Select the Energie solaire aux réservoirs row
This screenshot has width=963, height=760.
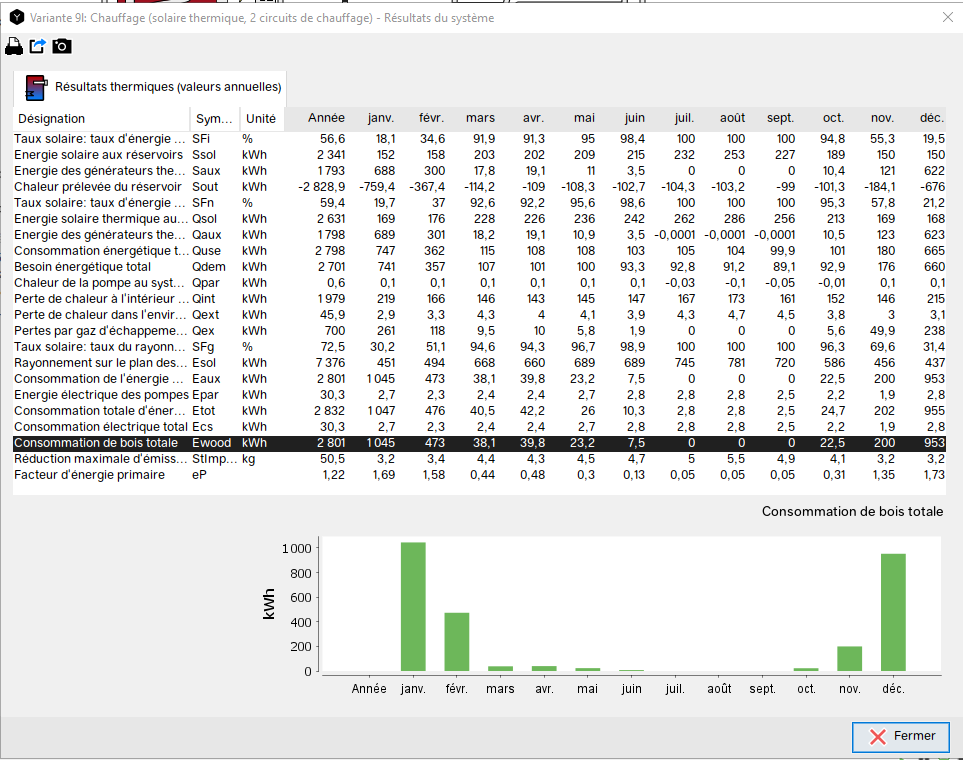pyautogui.click(x=479, y=155)
